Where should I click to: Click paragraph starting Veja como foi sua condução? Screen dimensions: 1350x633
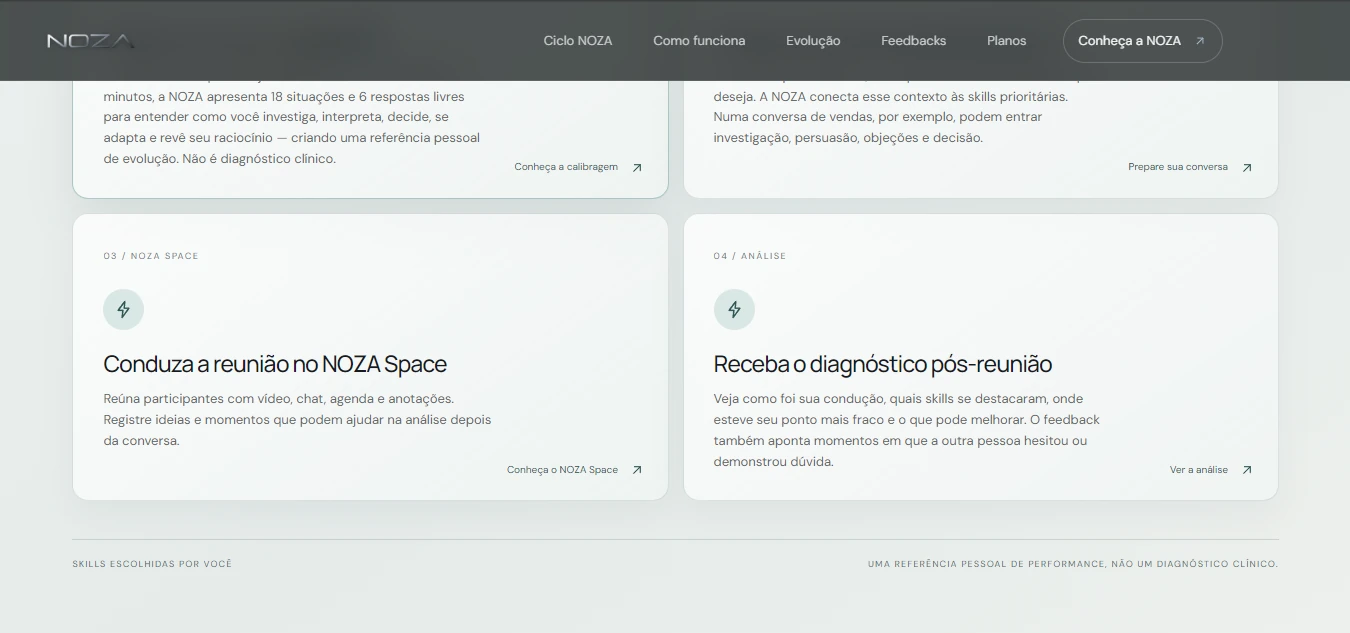[x=907, y=430]
